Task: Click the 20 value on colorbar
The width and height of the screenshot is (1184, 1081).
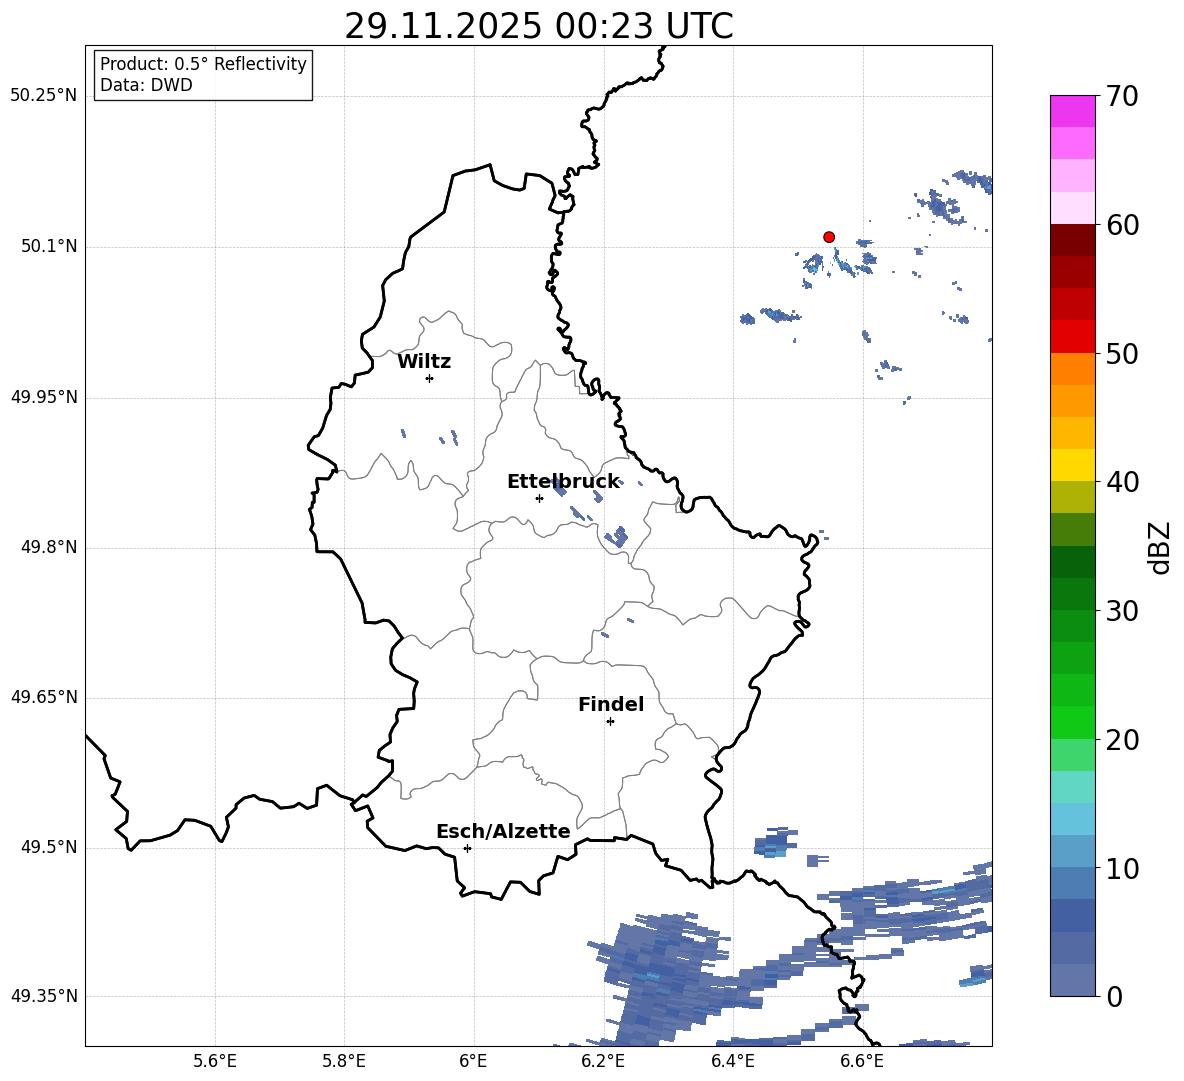Action: (1122, 740)
